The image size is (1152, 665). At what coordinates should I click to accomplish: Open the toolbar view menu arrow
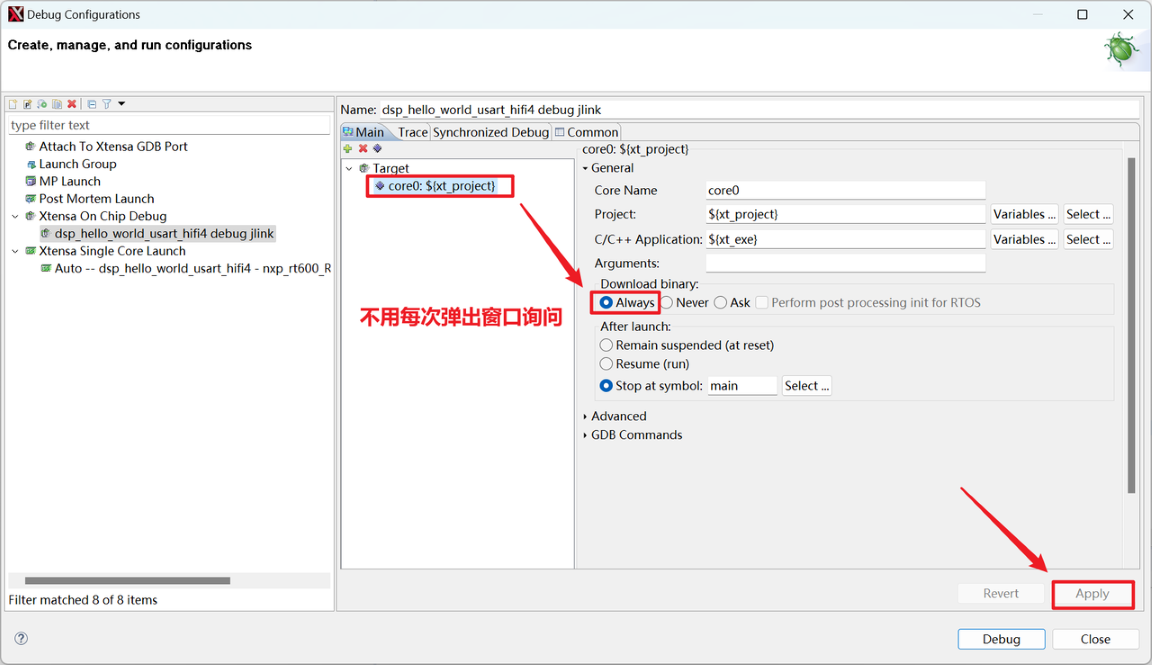(121, 103)
